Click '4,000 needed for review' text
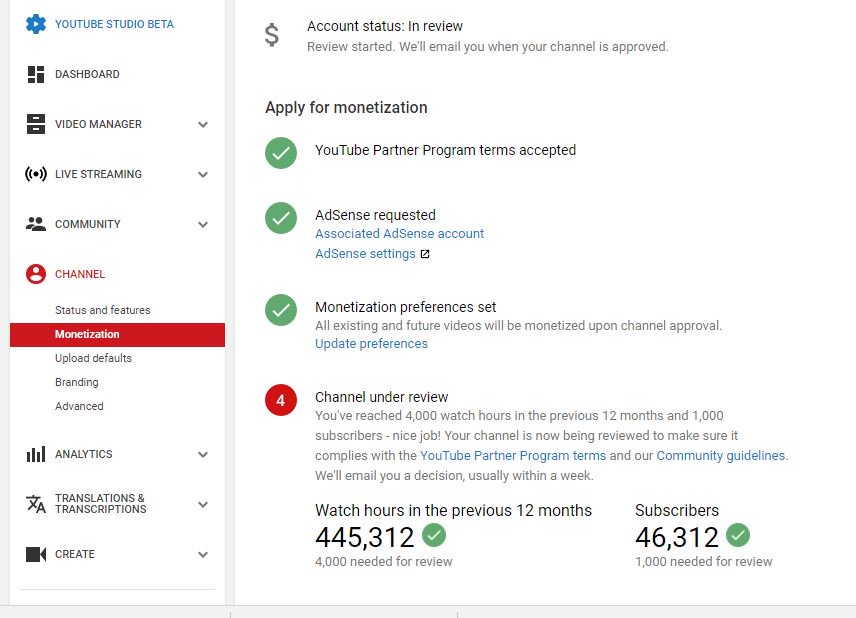The width and height of the screenshot is (856, 618). coord(384,562)
